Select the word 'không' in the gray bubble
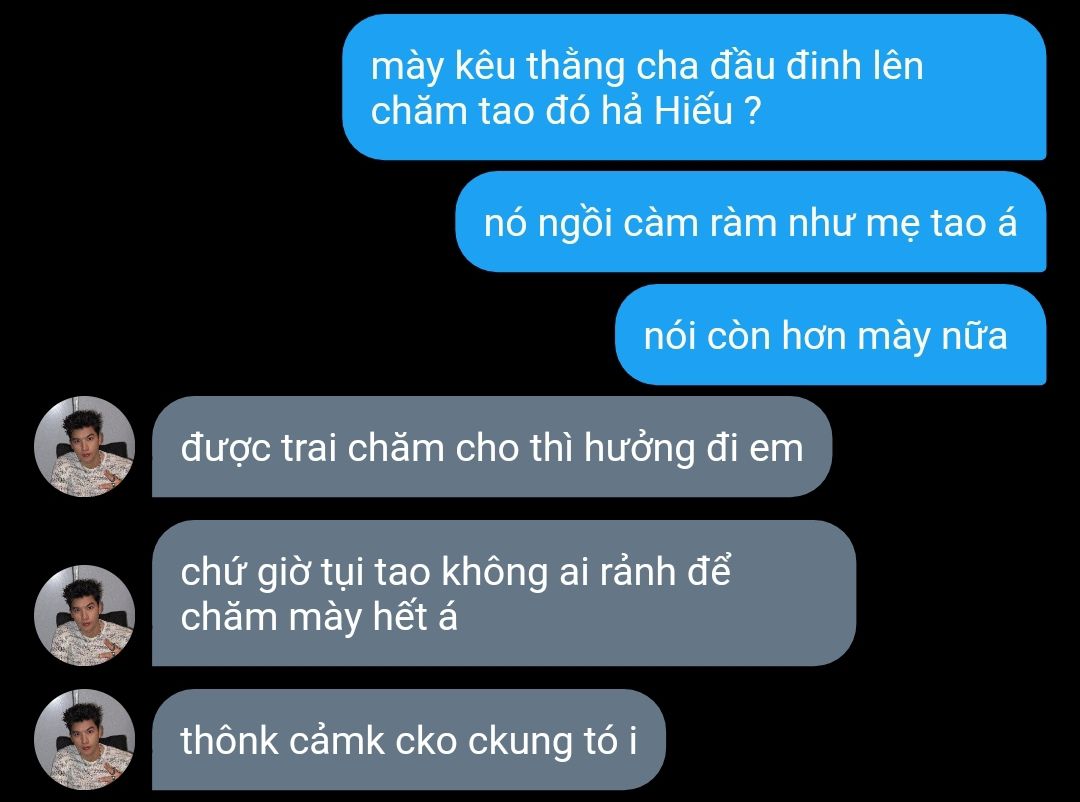This screenshot has width=1080, height=802. [x=494, y=572]
